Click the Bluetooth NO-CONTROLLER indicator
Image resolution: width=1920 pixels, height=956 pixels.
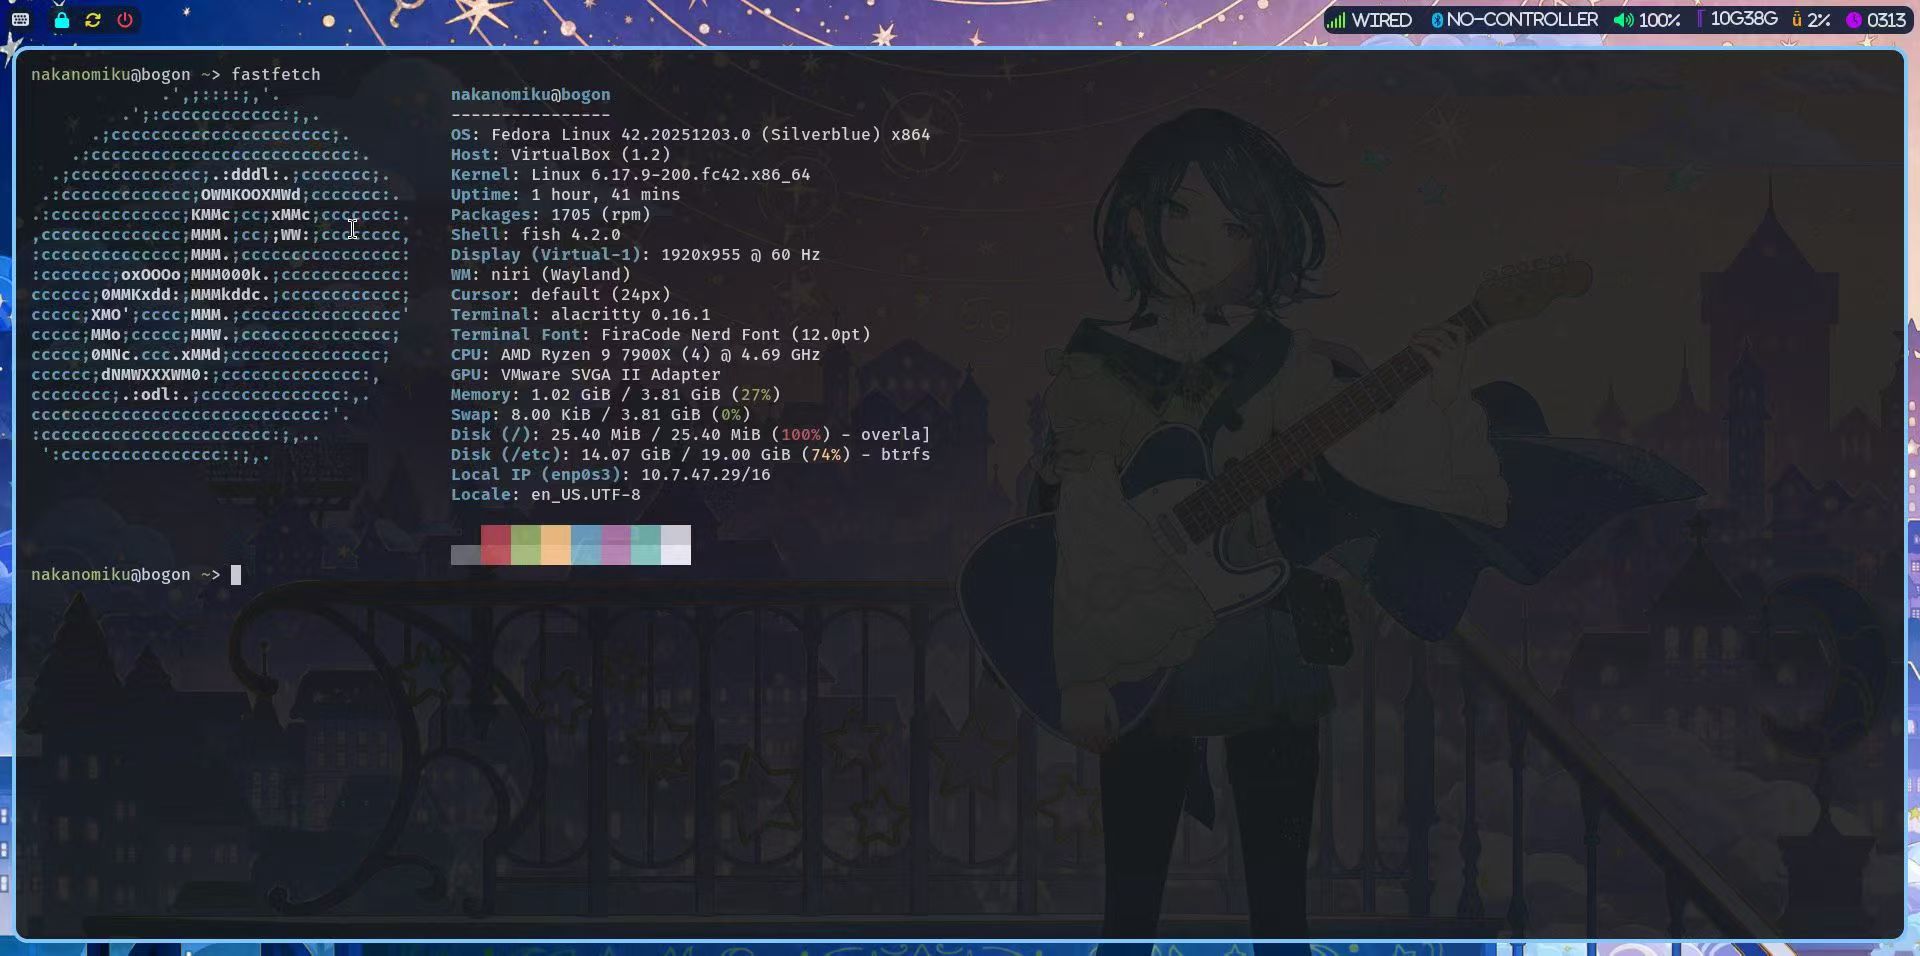click(x=1514, y=20)
